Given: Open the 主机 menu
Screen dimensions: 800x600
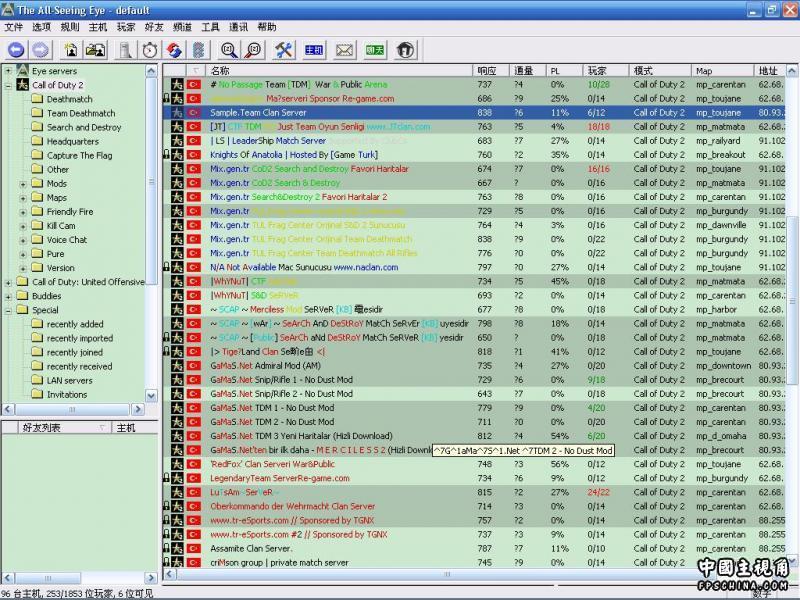Looking at the screenshot, I should [98, 27].
